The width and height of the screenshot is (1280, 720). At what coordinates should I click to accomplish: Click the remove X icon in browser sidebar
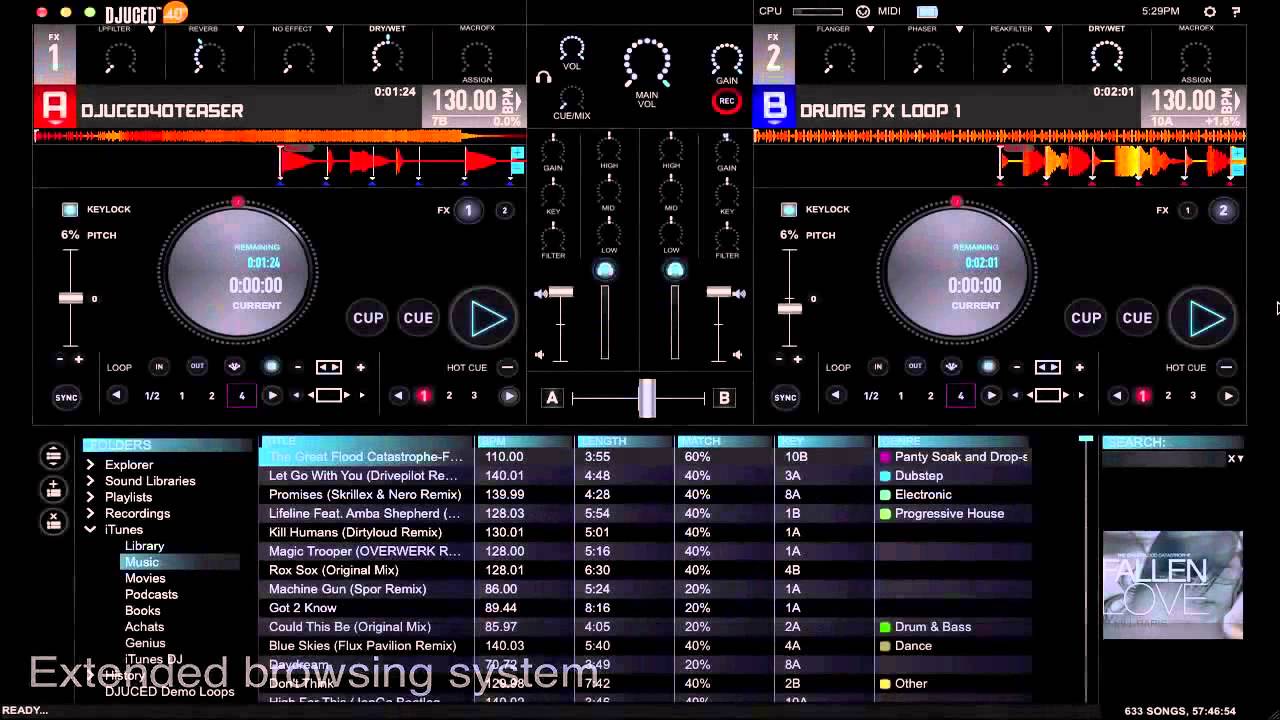(53, 521)
